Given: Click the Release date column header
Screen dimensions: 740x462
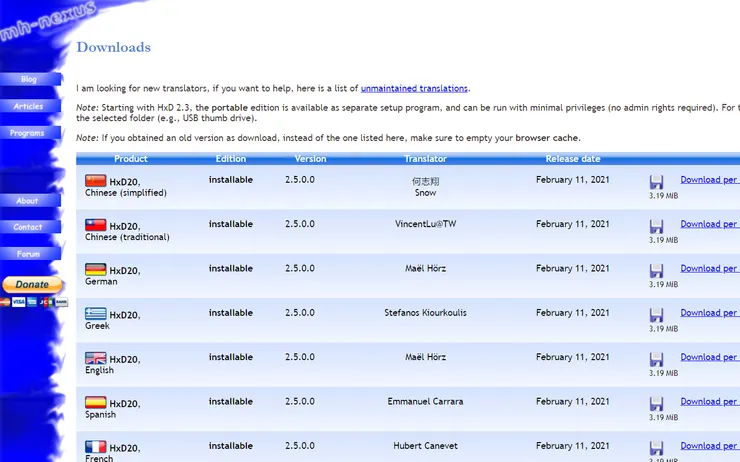Looking at the screenshot, I should point(573,159).
